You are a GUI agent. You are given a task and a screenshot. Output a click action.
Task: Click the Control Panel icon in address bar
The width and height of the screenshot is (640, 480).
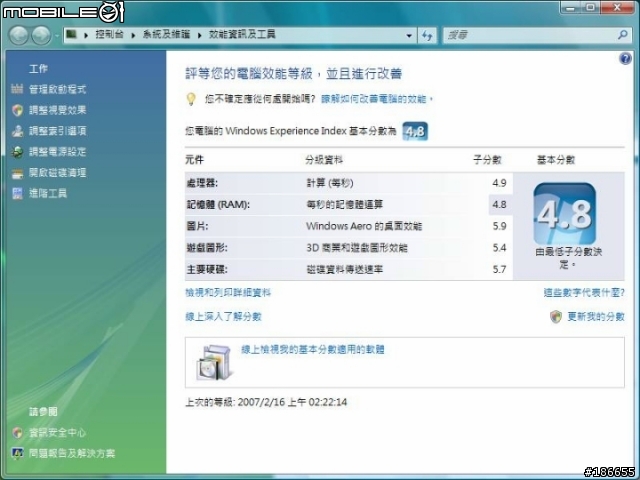coord(71,34)
